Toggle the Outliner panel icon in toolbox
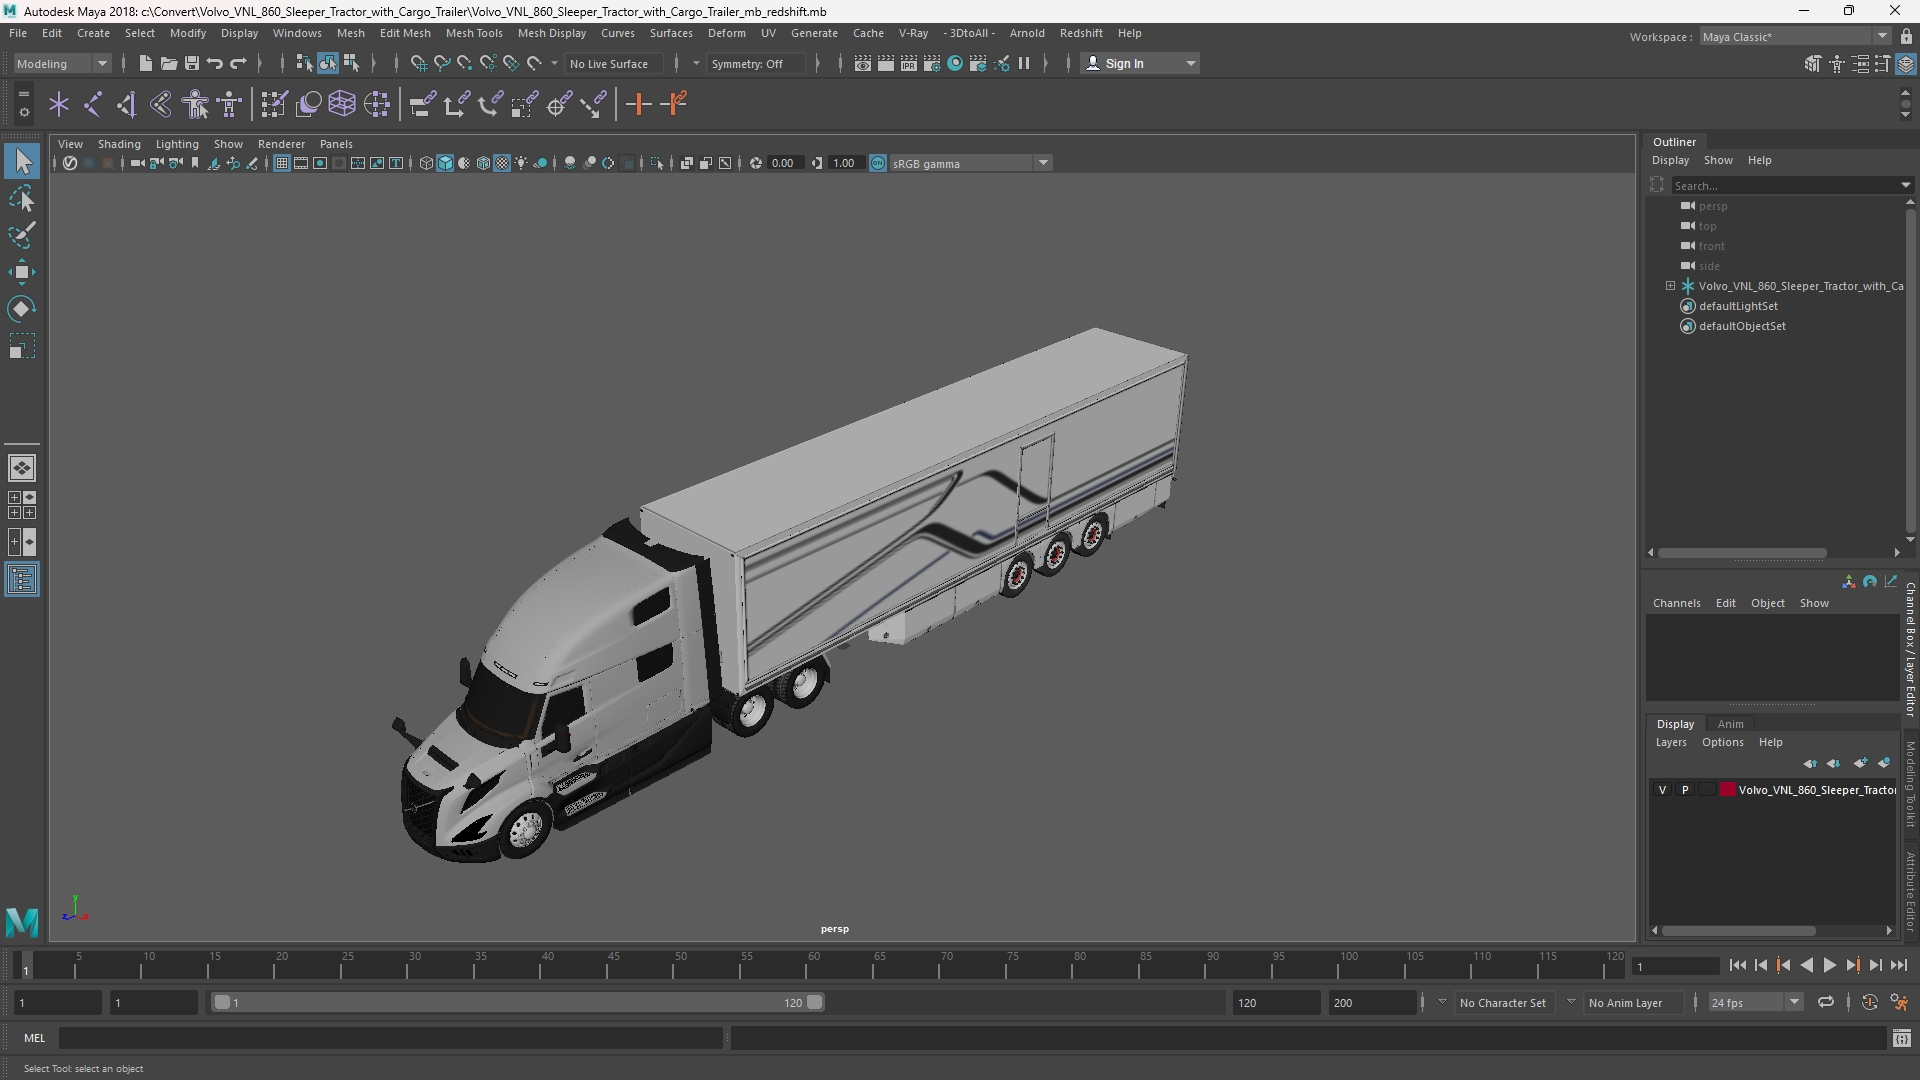The width and height of the screenshot is (1920, 1080). 22,580
